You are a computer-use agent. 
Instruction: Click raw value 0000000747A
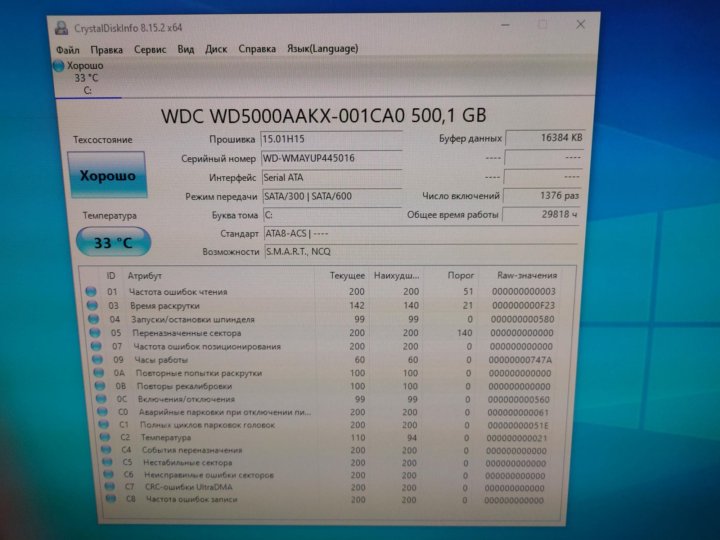520,360
